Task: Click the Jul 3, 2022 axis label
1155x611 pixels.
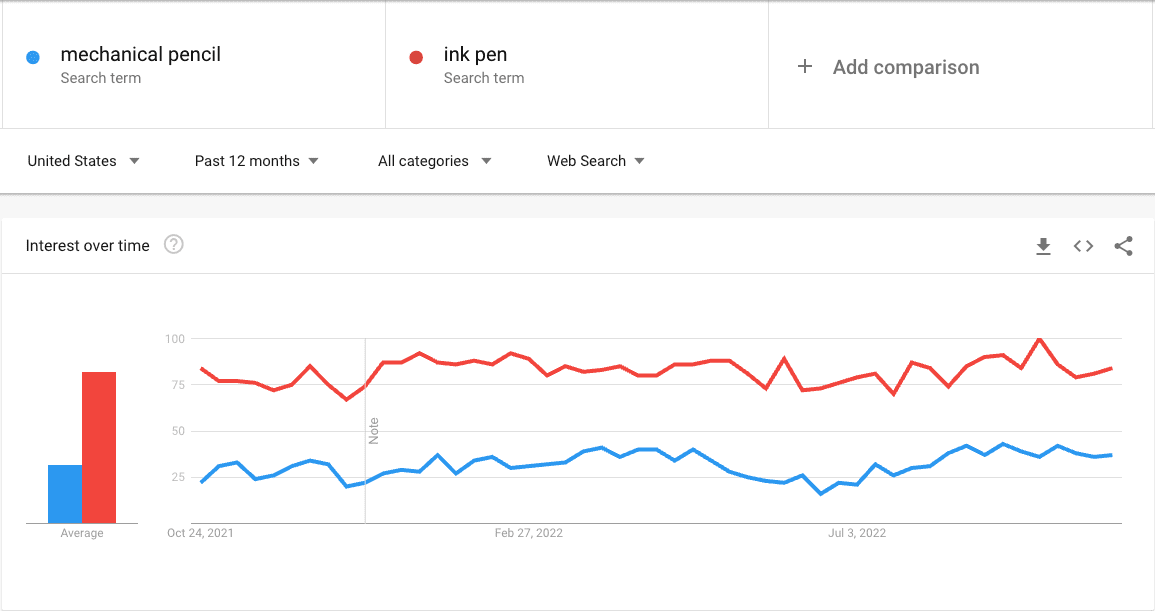Action: (x=857, y=533)
